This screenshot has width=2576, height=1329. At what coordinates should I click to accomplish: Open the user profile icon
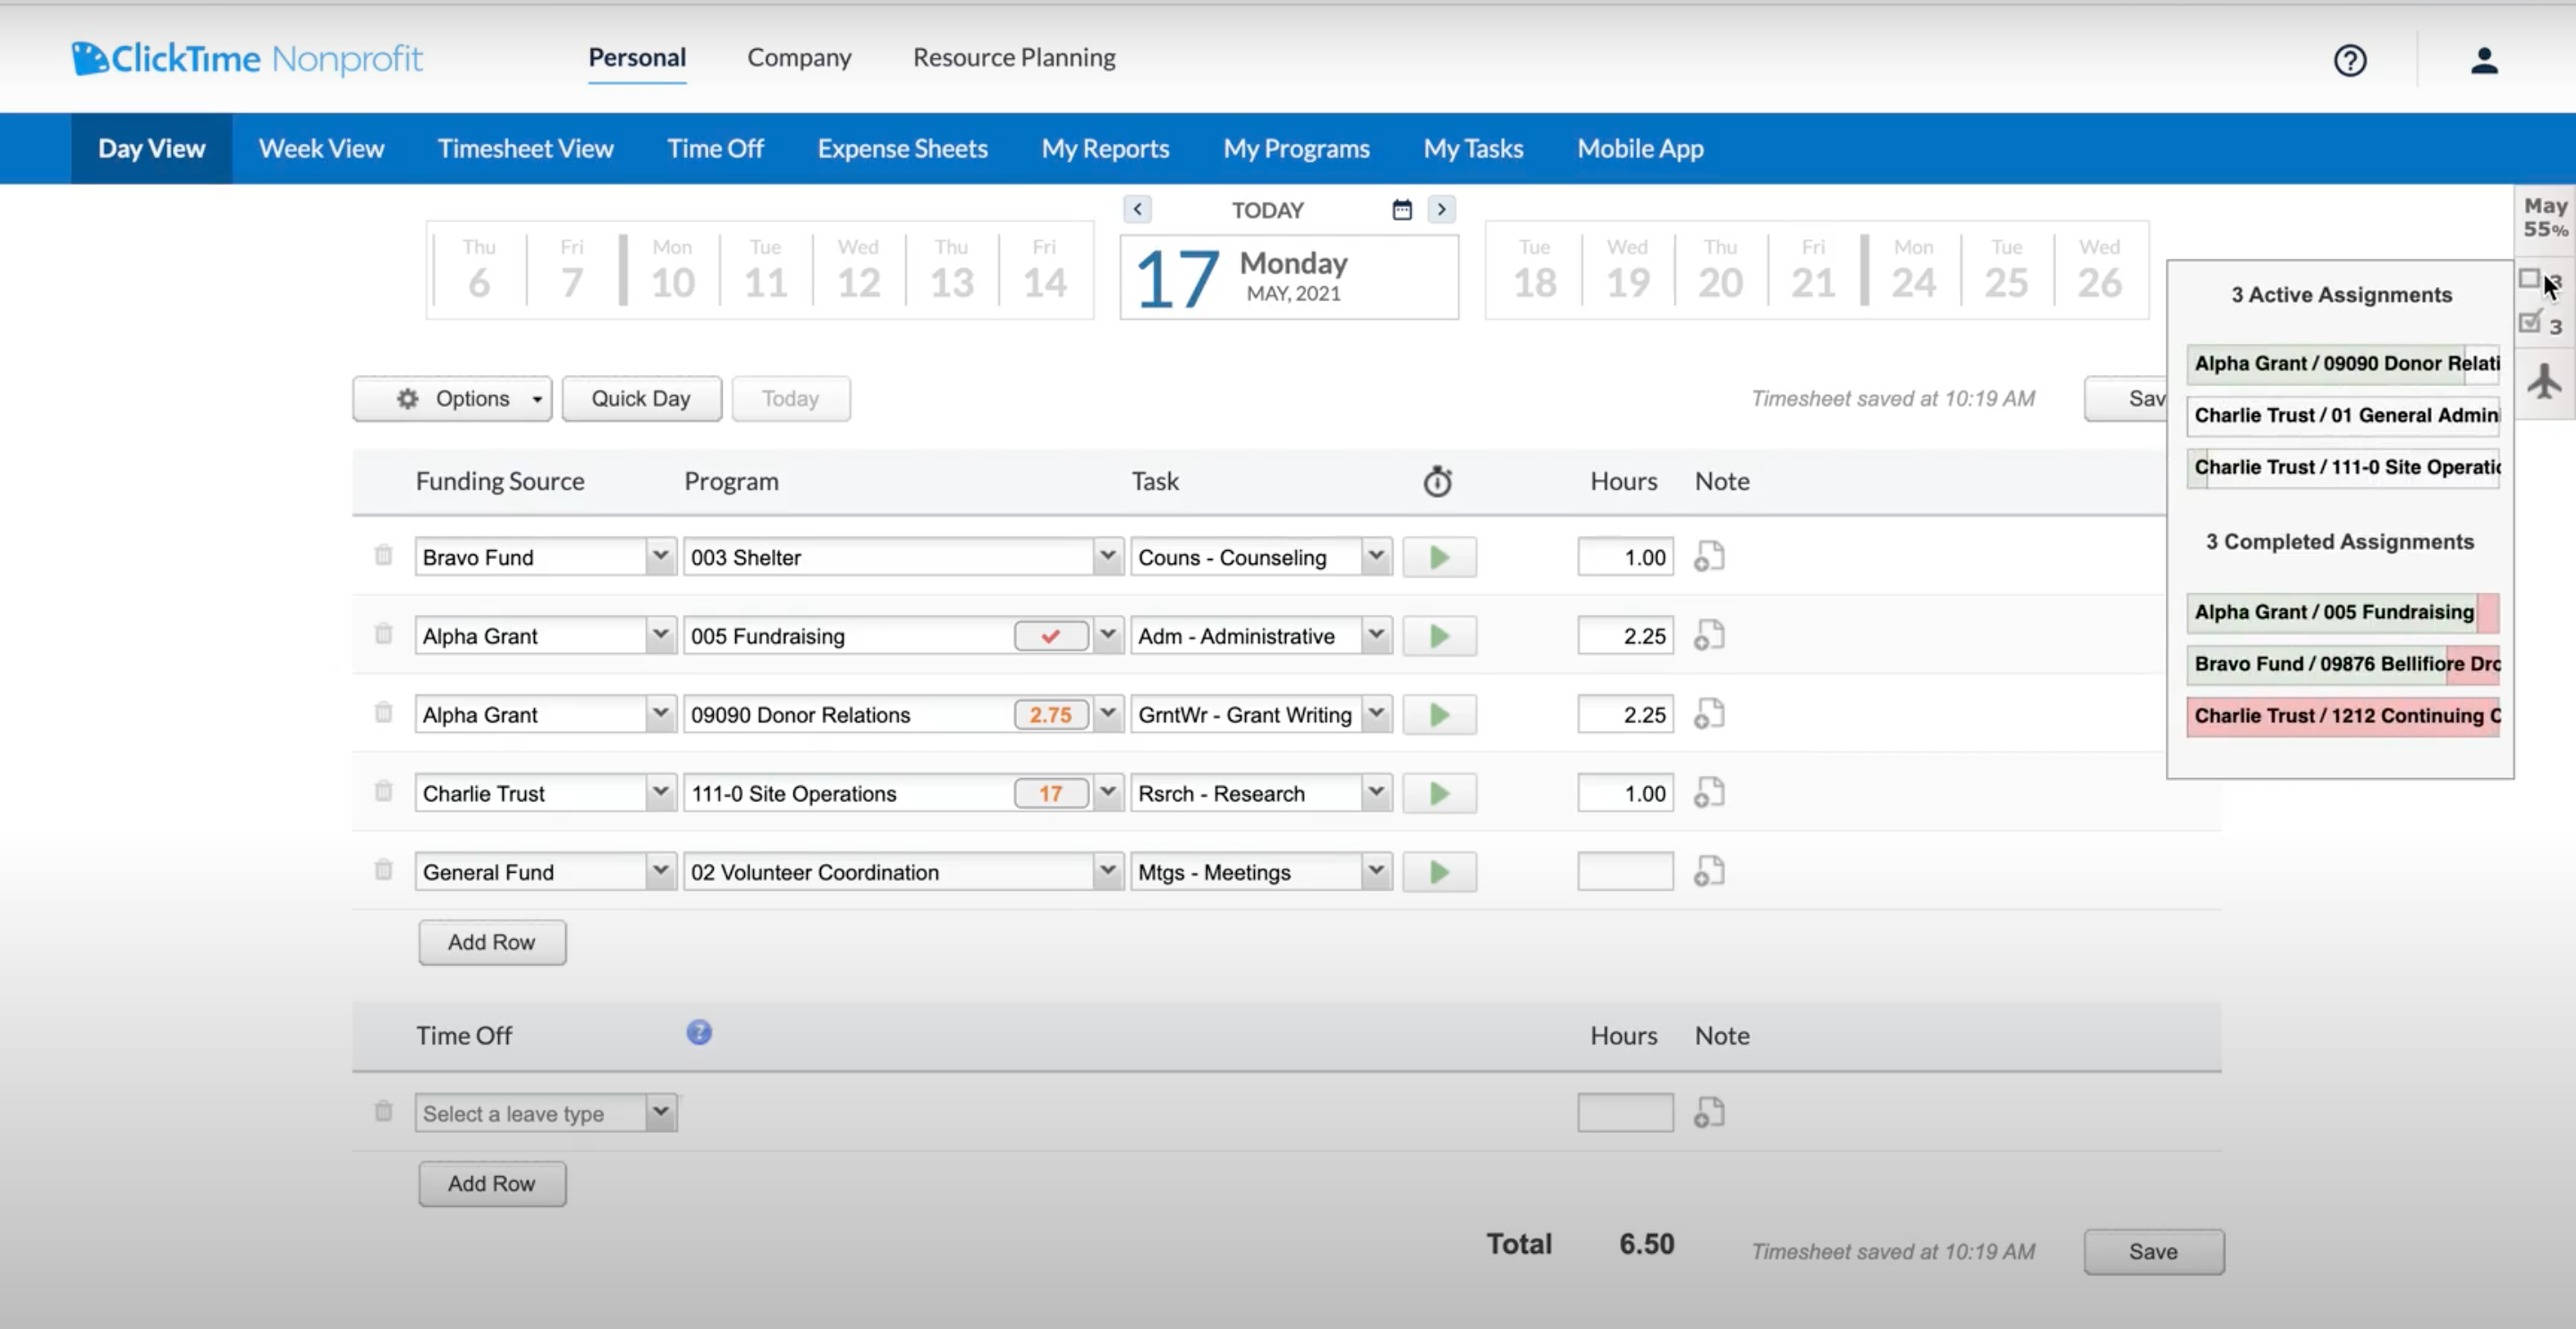pyautogui.click(x=2484, y=61)
